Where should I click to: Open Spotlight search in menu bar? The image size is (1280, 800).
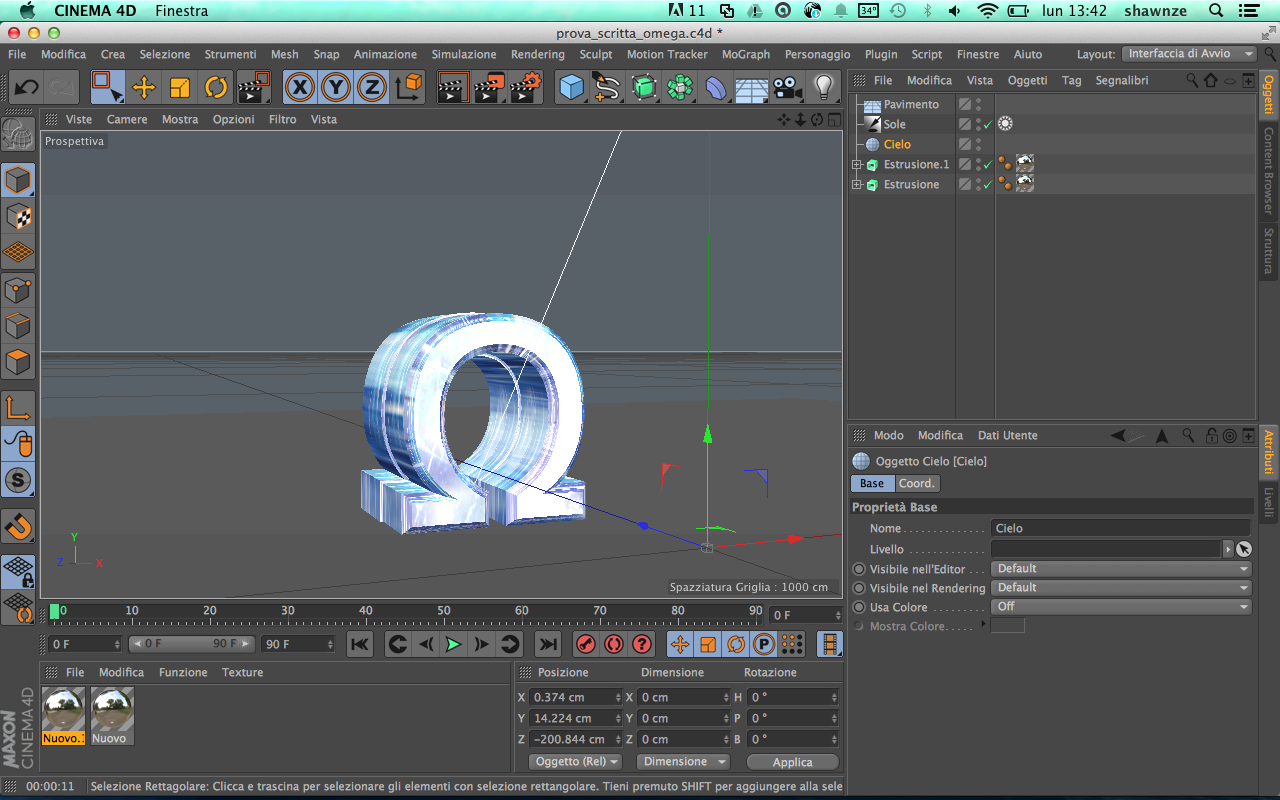[x=1216, y=11]
